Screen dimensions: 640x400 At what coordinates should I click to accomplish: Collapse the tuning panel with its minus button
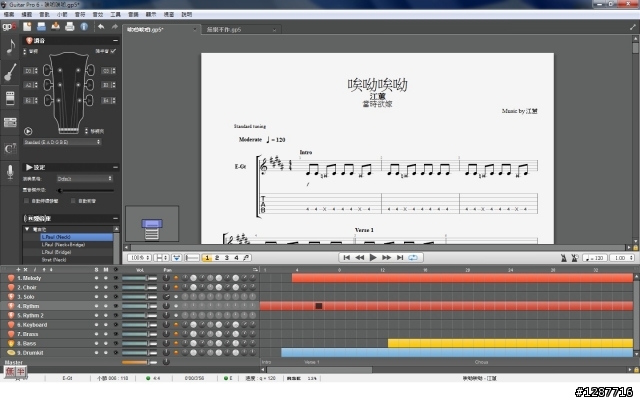click(116, 40)
